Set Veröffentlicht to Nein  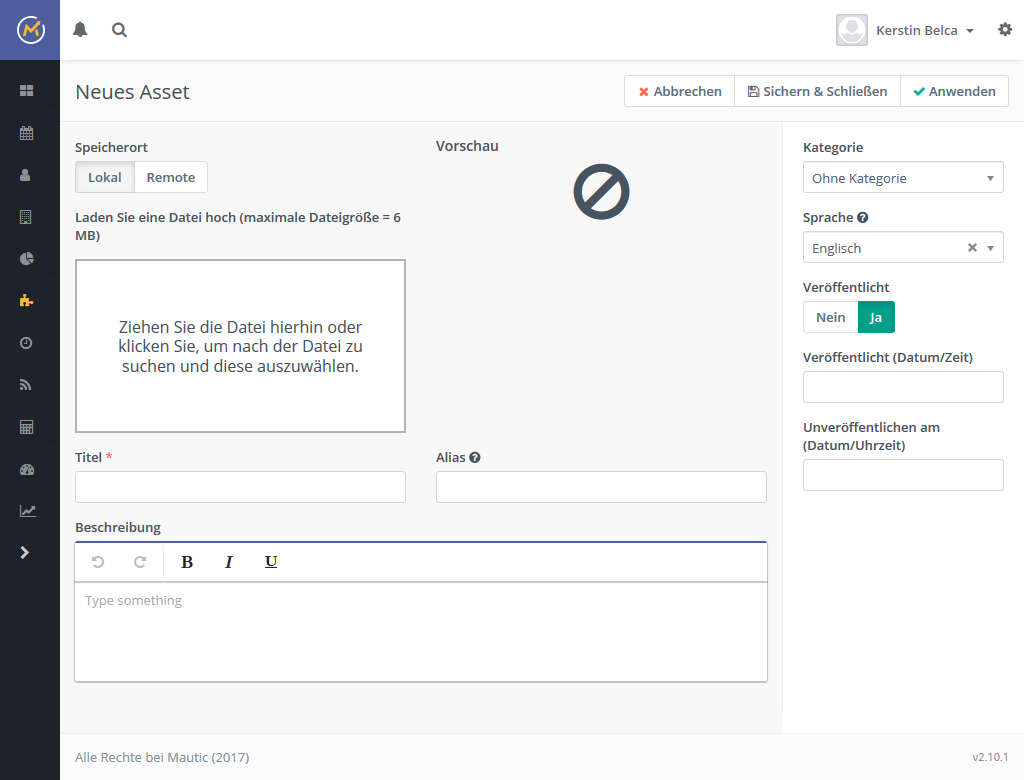point(830,317)
